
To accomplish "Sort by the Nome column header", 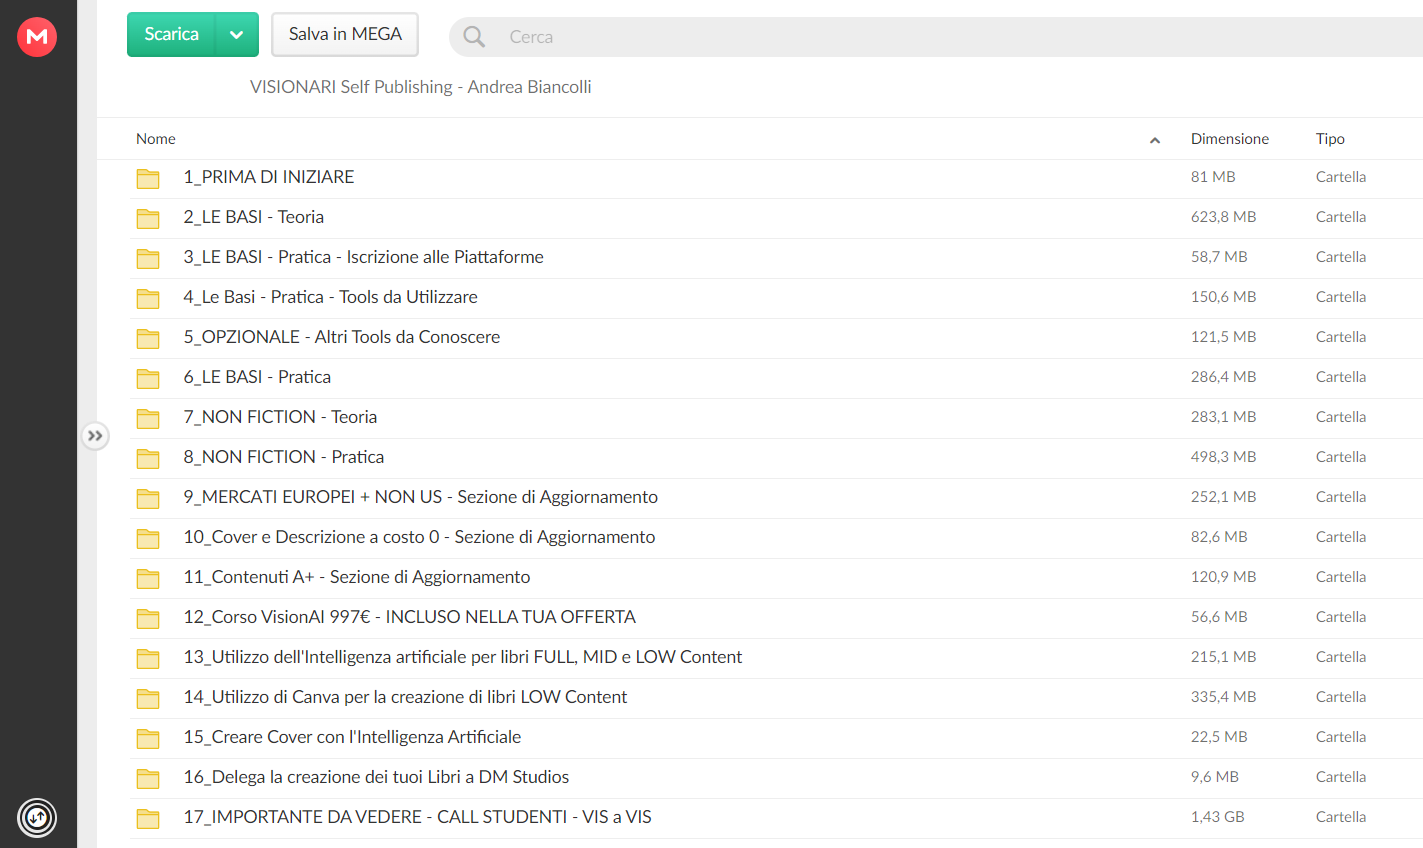I will [156, 139].
